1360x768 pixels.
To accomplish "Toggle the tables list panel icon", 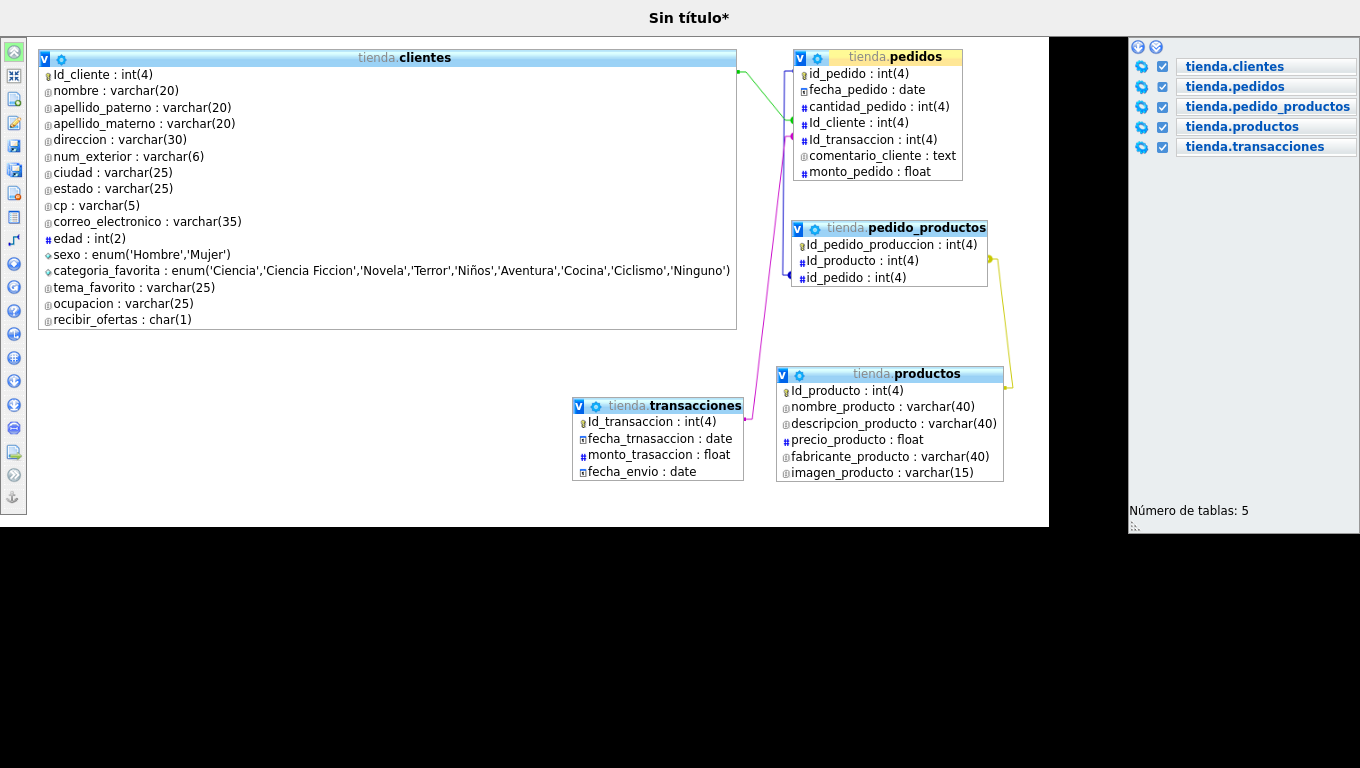I will pyautogui.click(x=14, y=52).
